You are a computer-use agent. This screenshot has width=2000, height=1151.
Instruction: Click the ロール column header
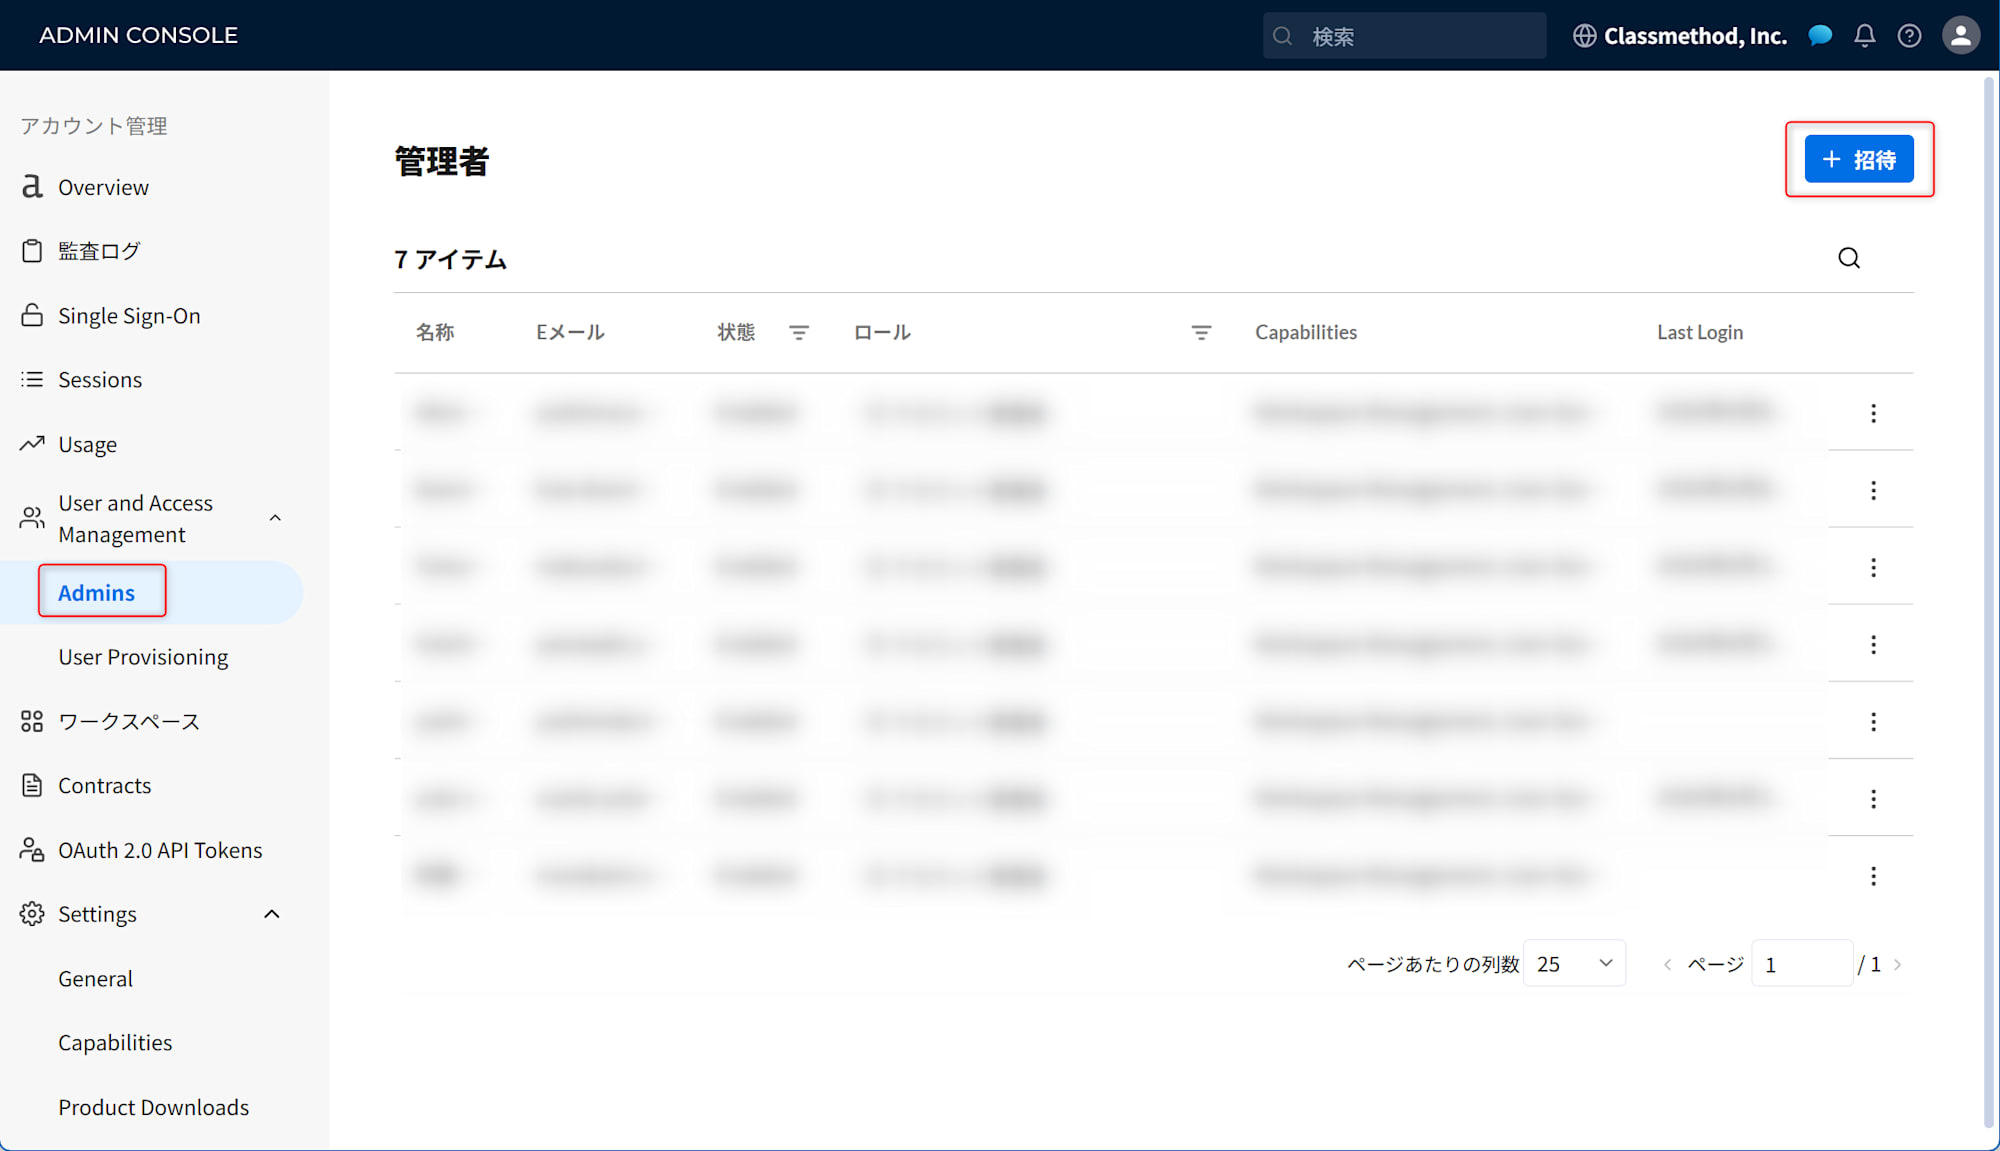point(882,332)
